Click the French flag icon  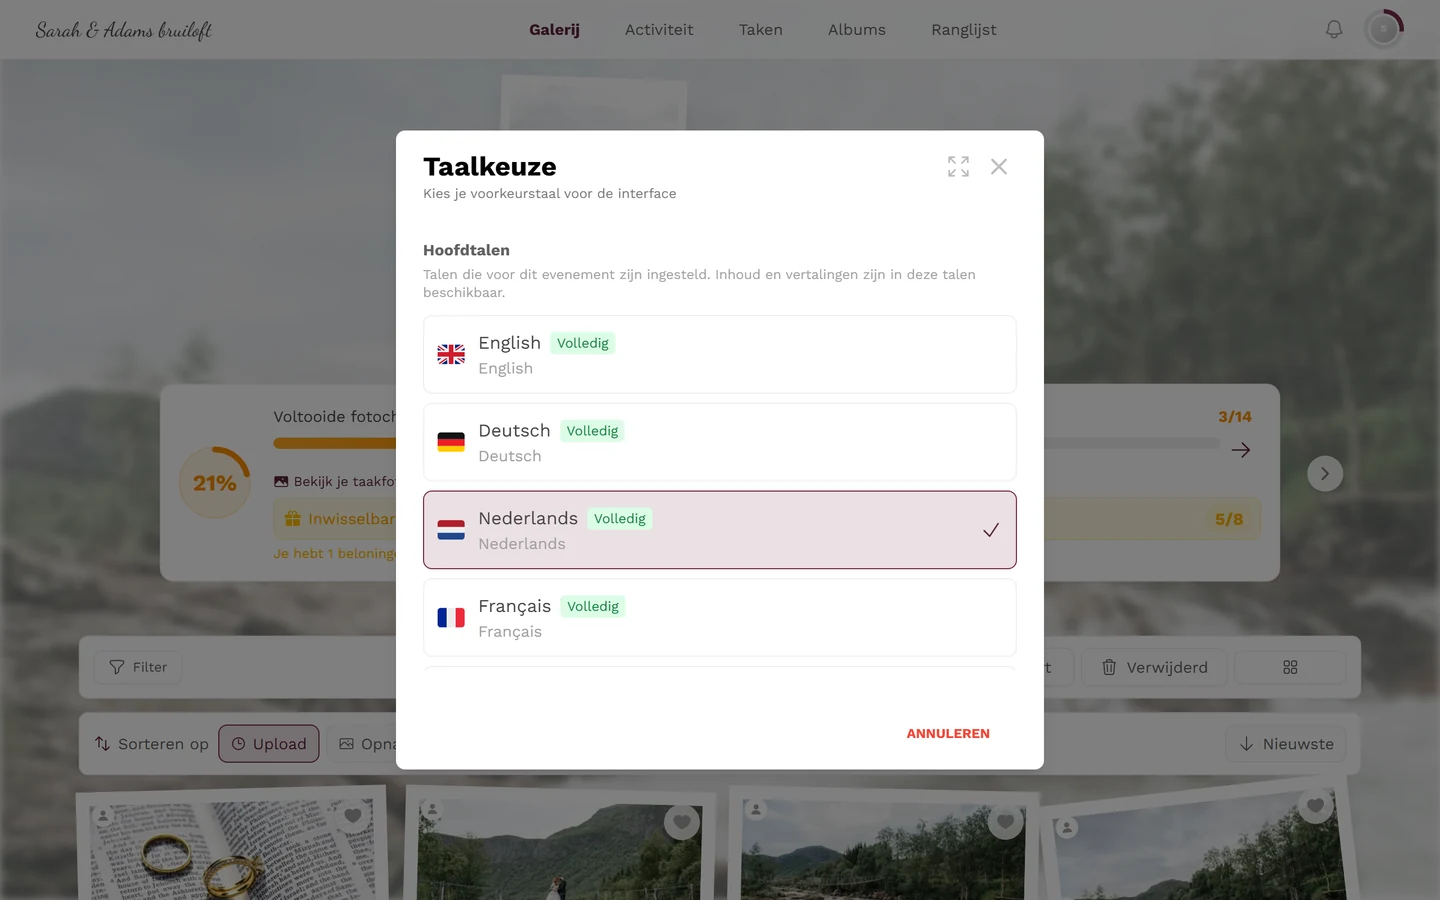[451, 618]
